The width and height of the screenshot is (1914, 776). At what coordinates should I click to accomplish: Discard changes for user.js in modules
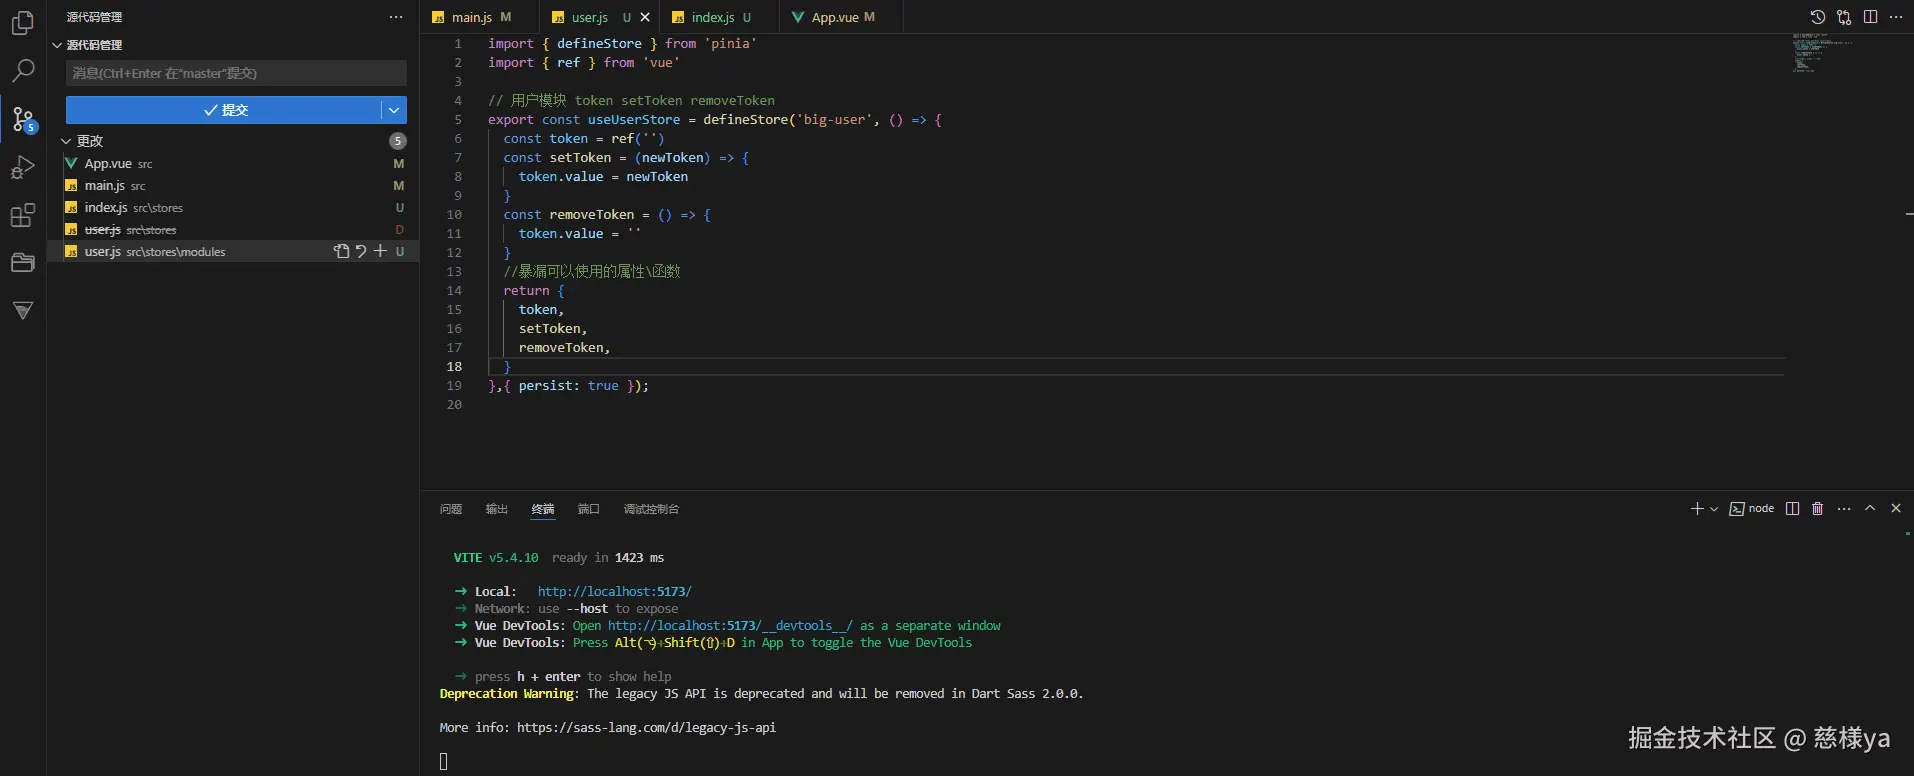pos(361,251)
